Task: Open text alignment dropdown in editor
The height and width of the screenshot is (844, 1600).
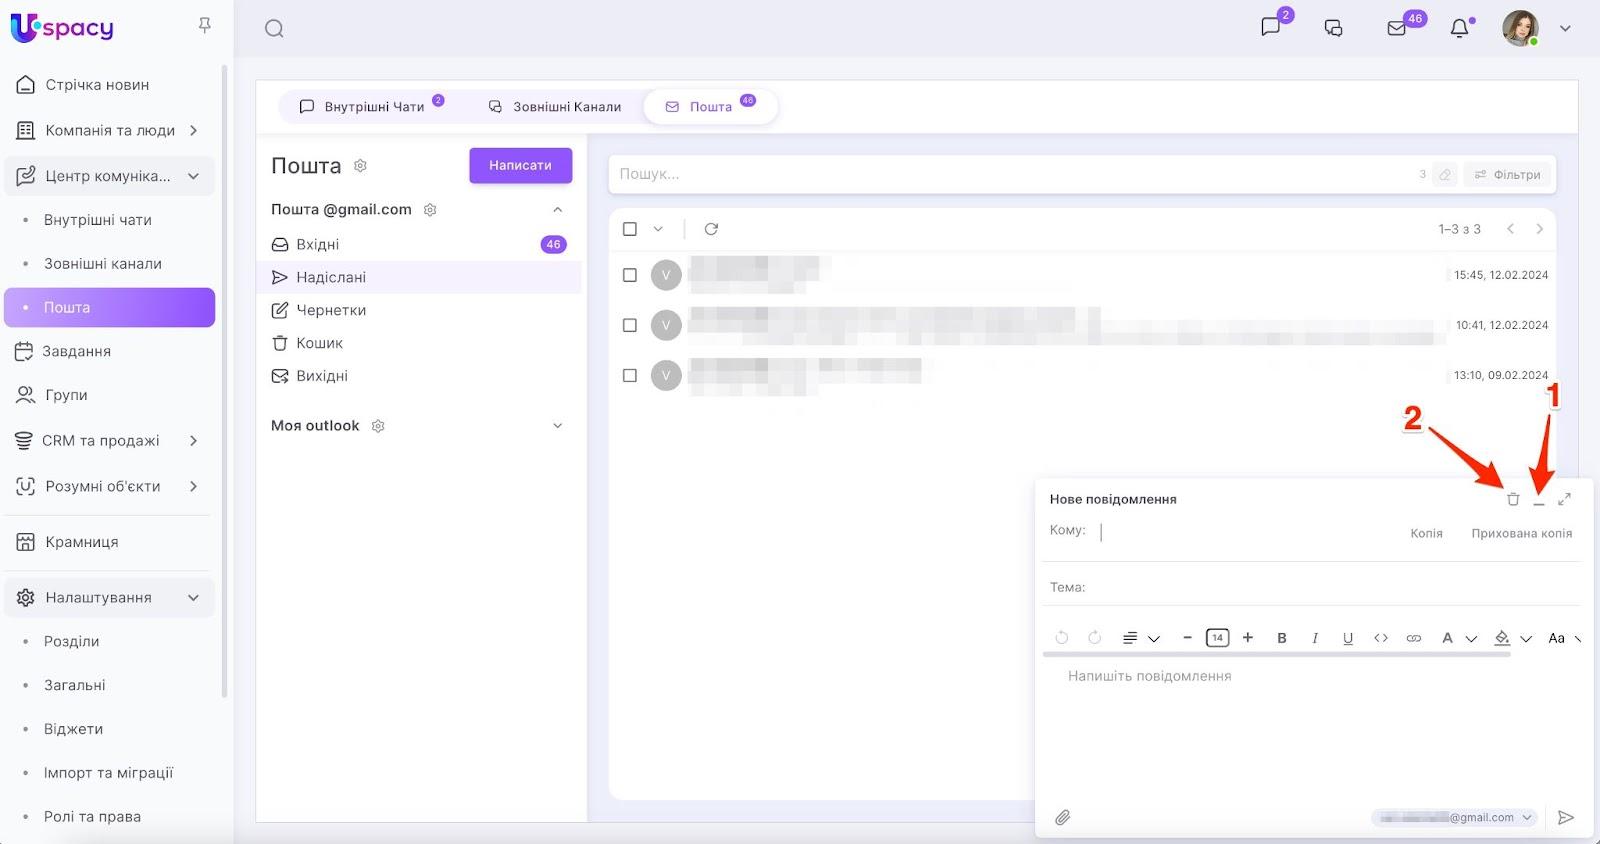Action: pyautogui.click(x=1141, y=638)
